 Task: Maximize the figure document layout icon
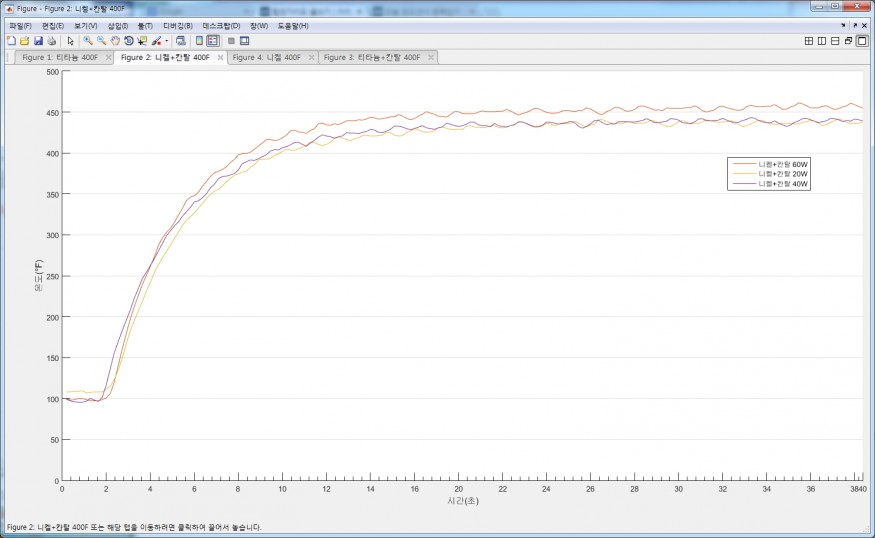(862, 41)
